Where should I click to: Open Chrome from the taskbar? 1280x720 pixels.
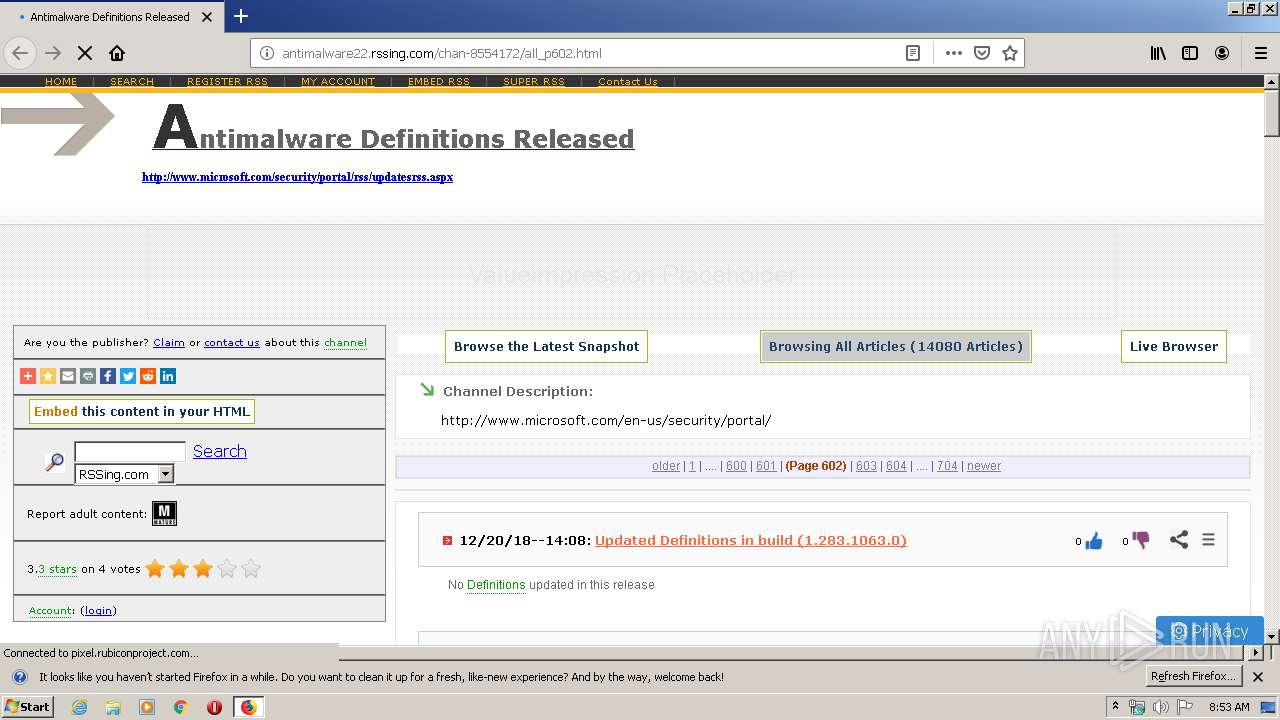pos(180,707)
